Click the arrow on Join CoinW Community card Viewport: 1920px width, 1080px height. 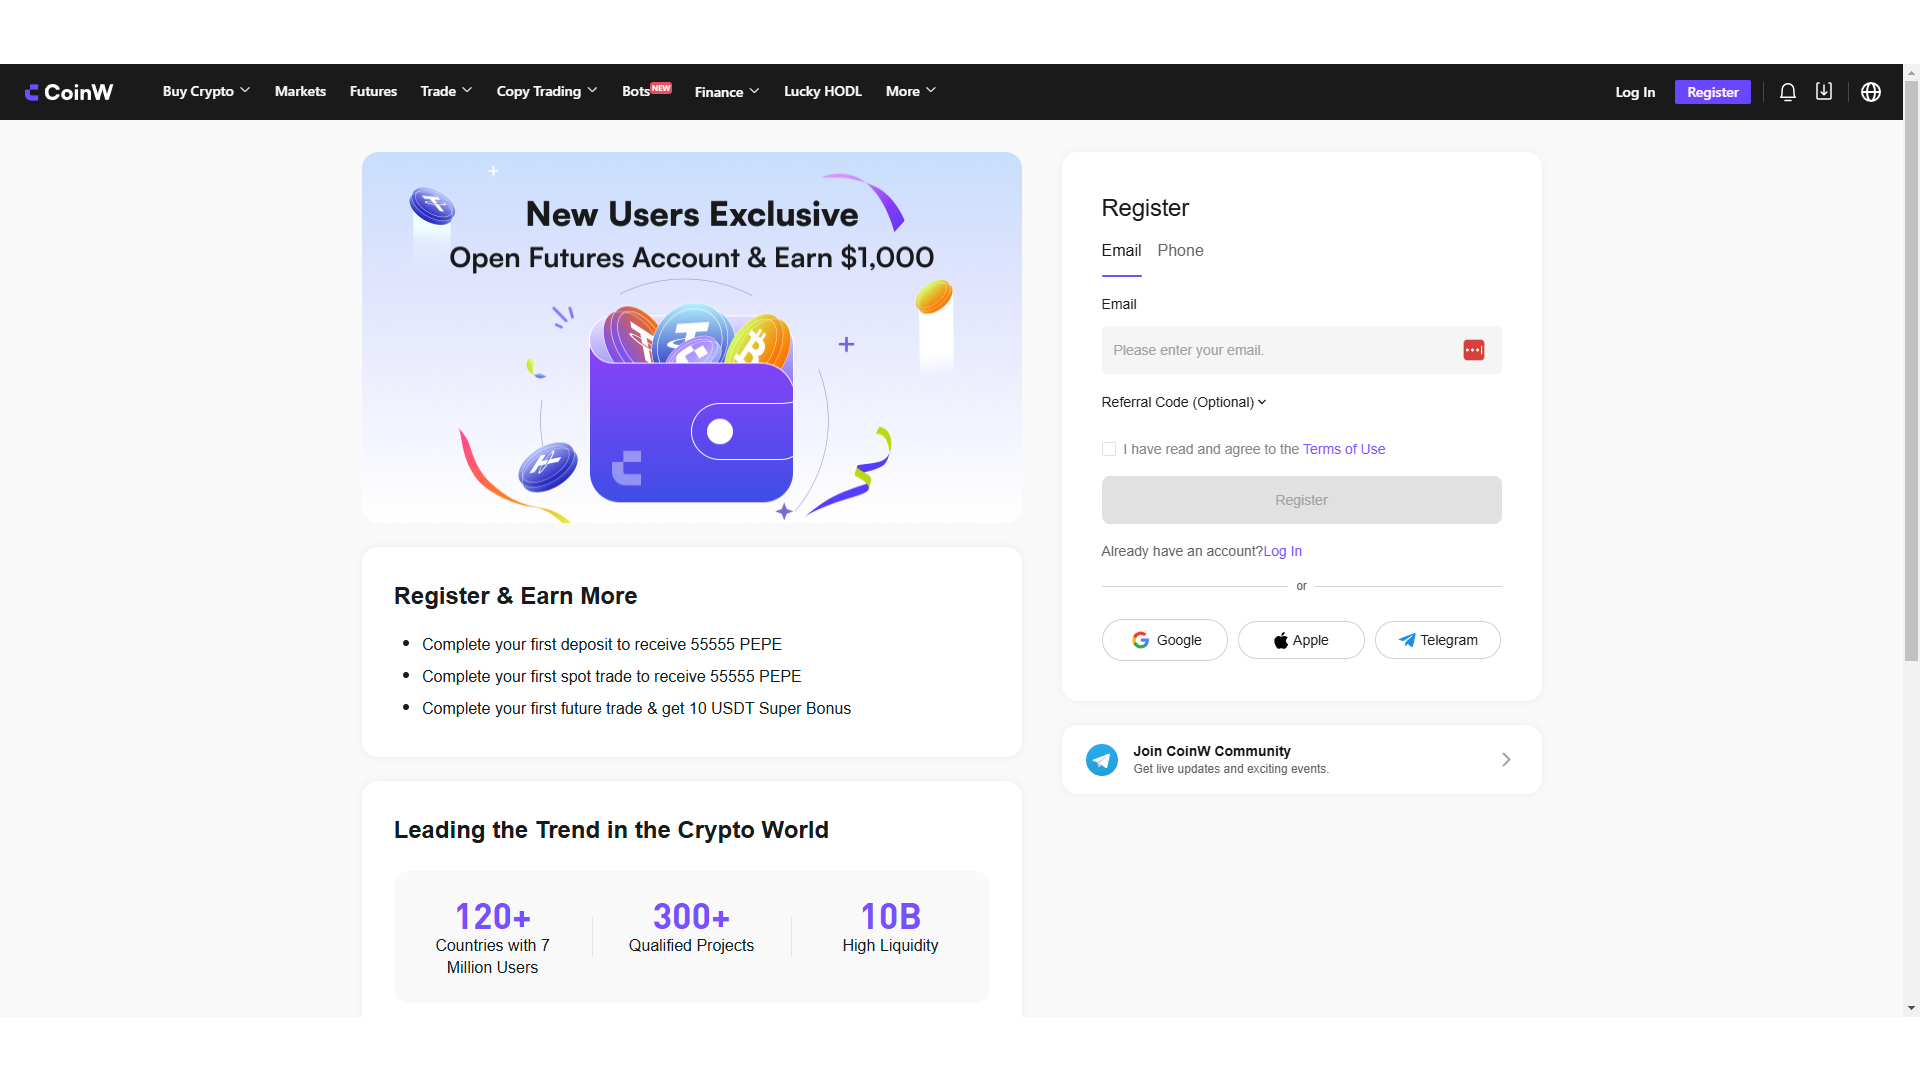[x=1506, y=760]
